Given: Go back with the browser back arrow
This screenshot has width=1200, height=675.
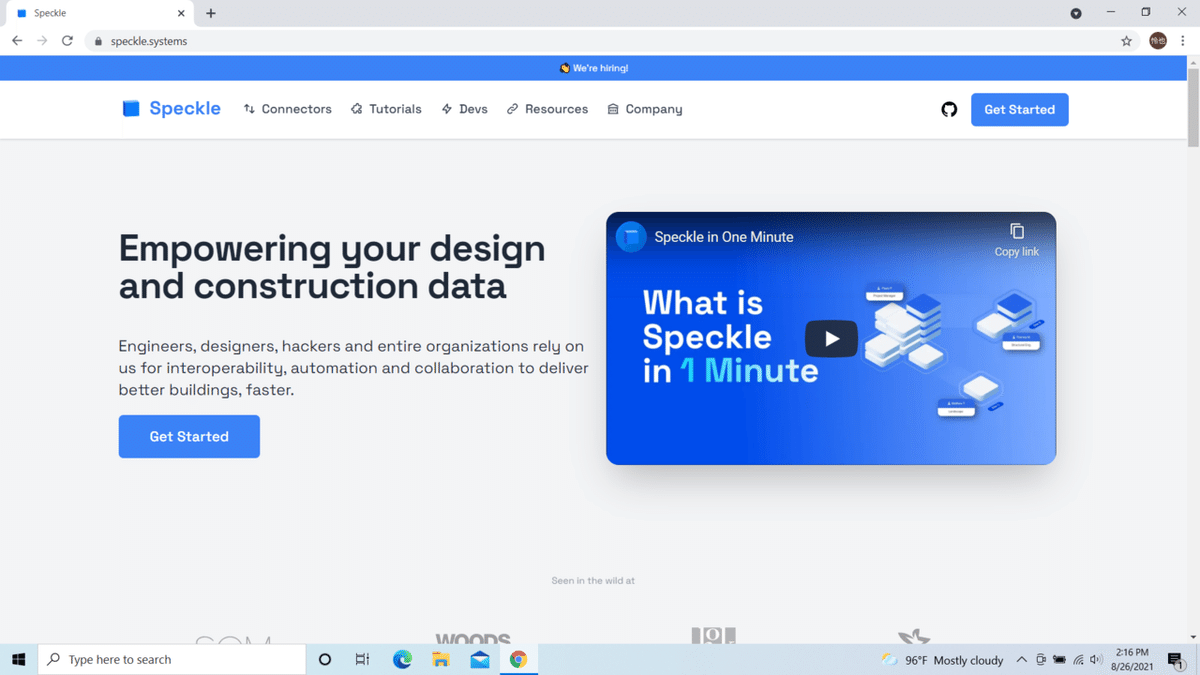Looking at the screenshot, I should tap(17, 41).
